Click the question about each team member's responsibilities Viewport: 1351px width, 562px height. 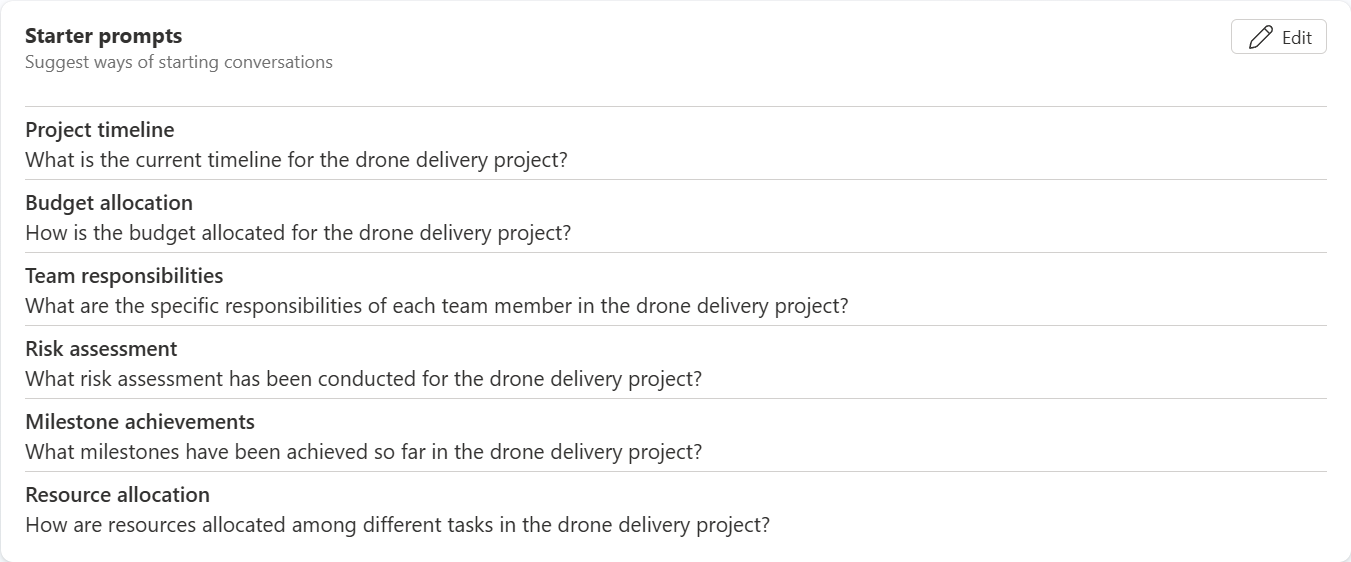tap(436, 306)
